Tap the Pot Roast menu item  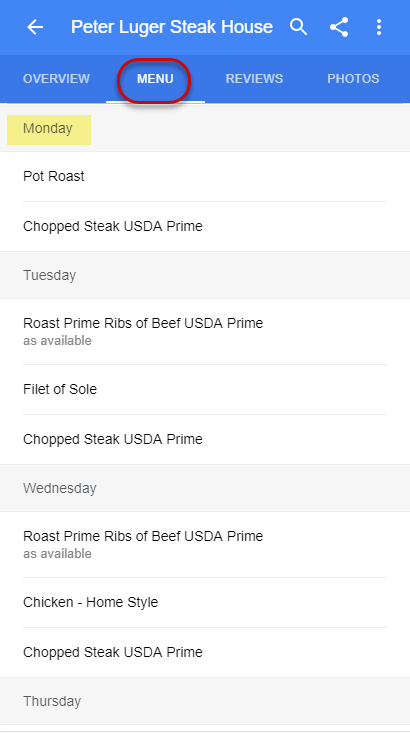coord(205,177)
